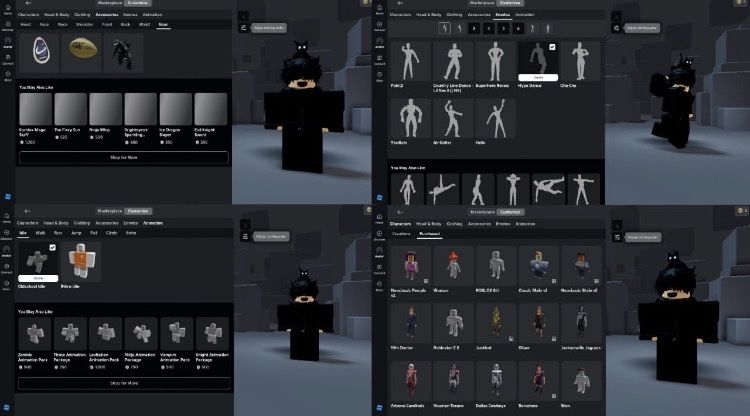Uncheck the Hype Dance emote checkbox

pyautogui.click(x=552, y=47)
